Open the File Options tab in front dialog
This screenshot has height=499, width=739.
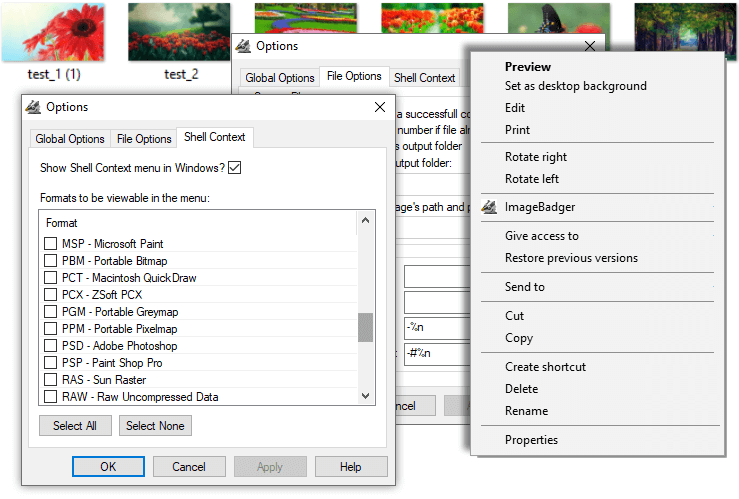point(144,139)
